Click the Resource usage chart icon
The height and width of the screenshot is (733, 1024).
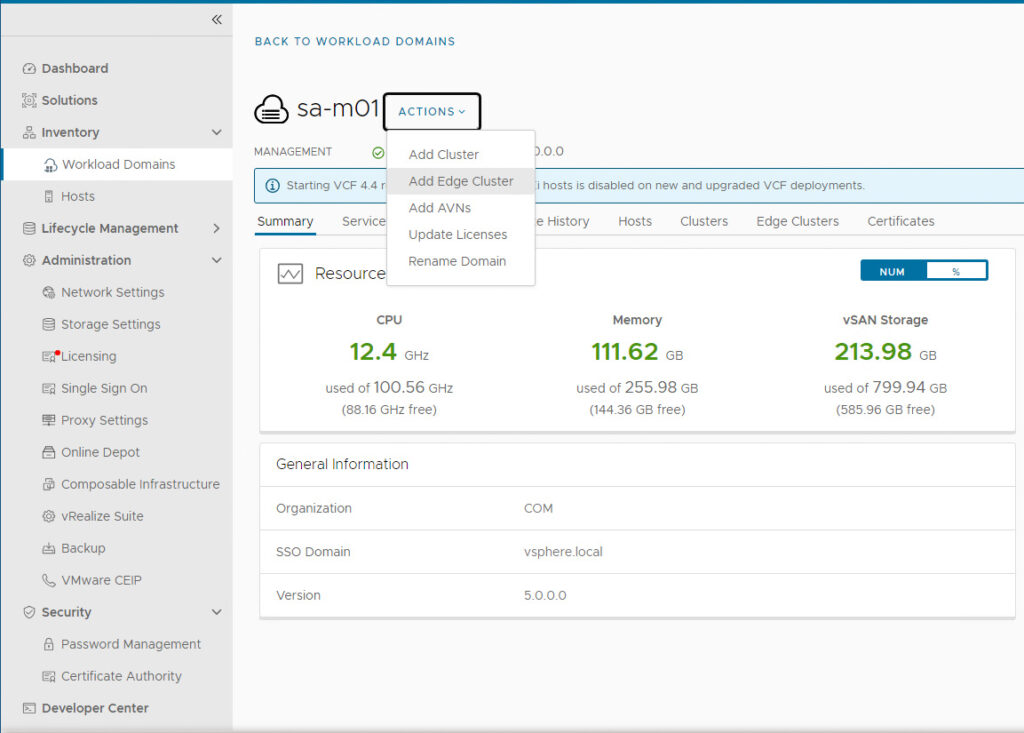click(290, 273)
